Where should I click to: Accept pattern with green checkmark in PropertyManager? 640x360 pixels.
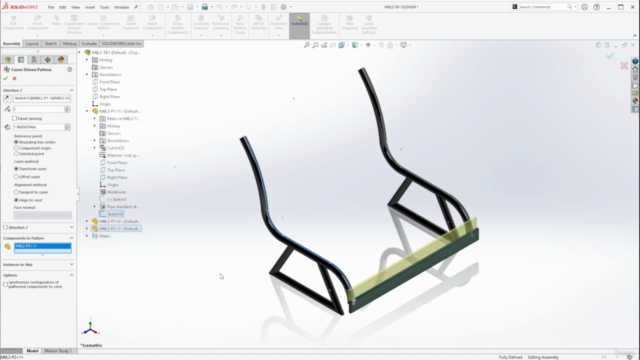(x=5, y=78)
